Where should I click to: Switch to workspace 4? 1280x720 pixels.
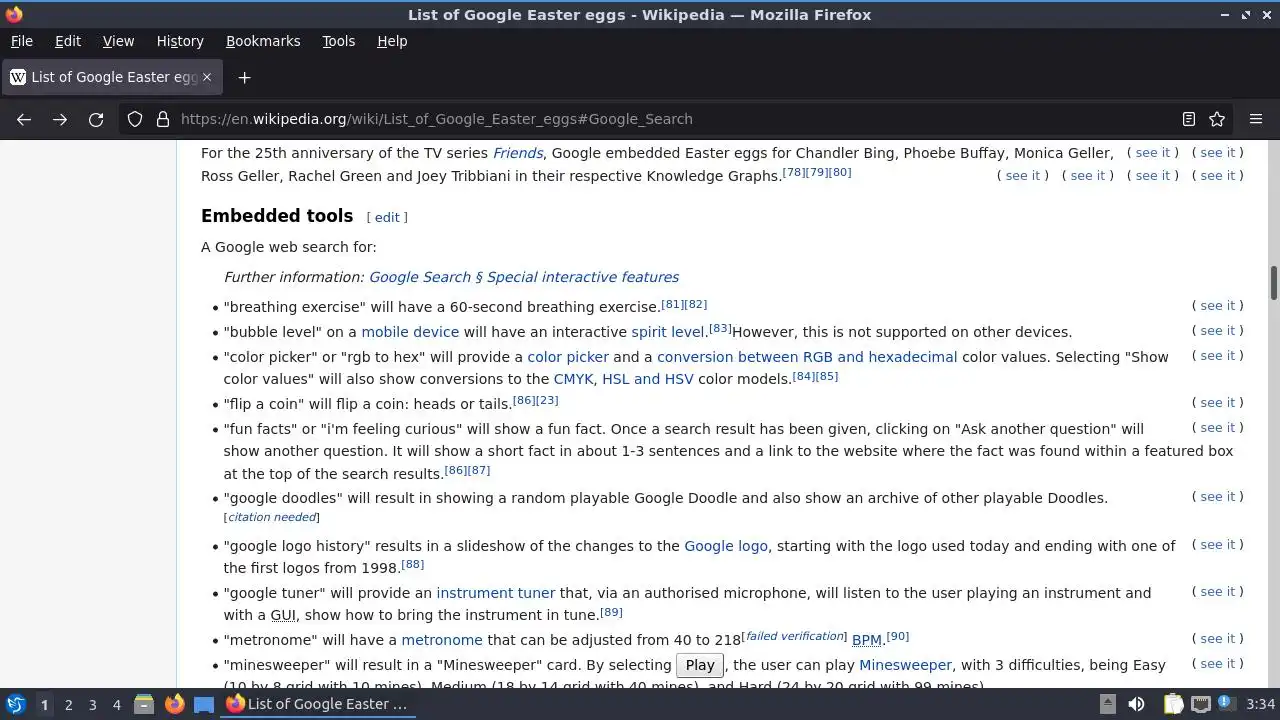click(x=116, y=704)
